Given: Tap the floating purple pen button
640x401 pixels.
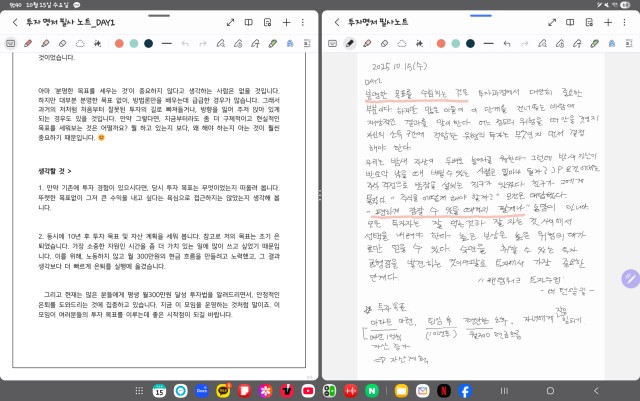Looking at the screenshot, I should click(630, 279).
